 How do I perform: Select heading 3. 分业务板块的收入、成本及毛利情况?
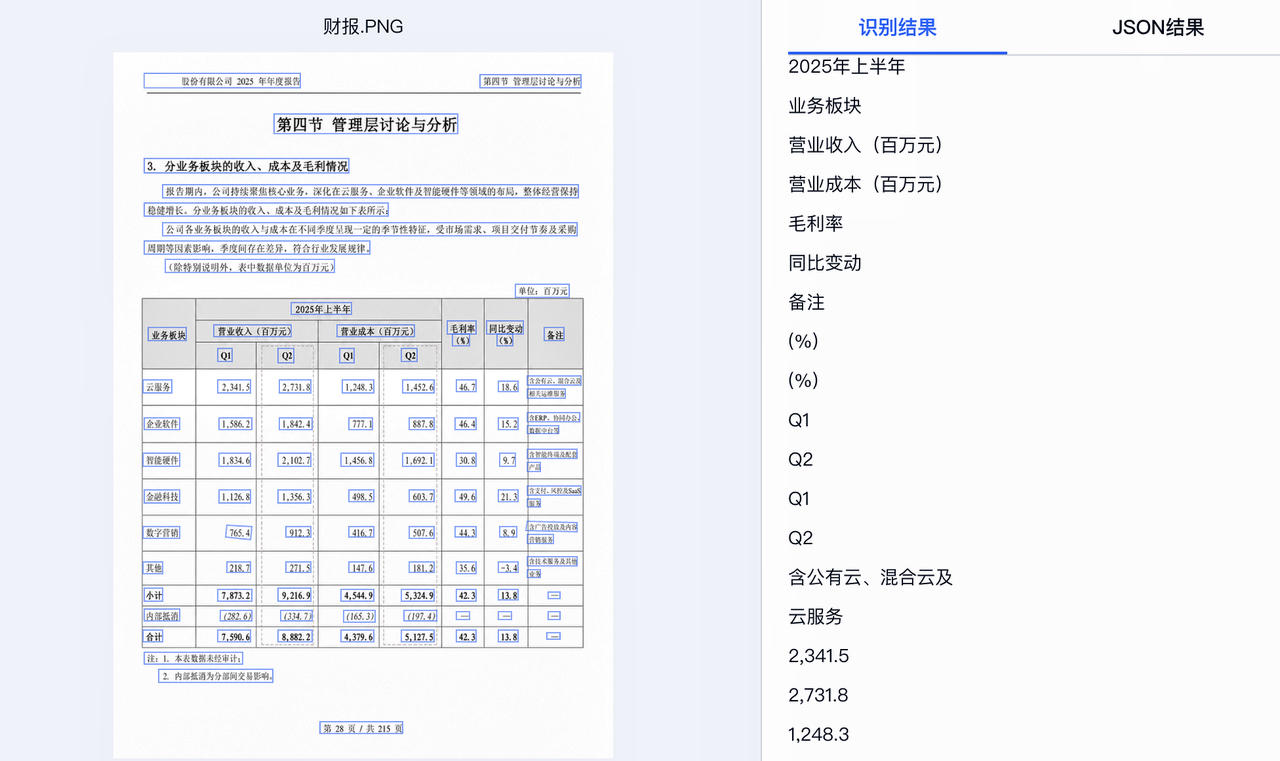(x=247, y=166)
